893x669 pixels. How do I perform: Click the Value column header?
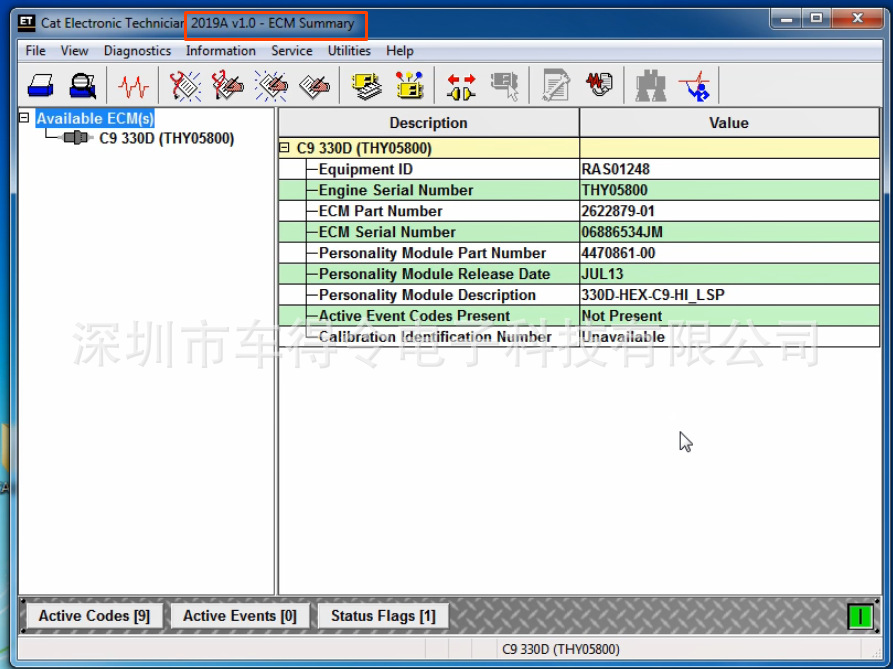point(729,123)
